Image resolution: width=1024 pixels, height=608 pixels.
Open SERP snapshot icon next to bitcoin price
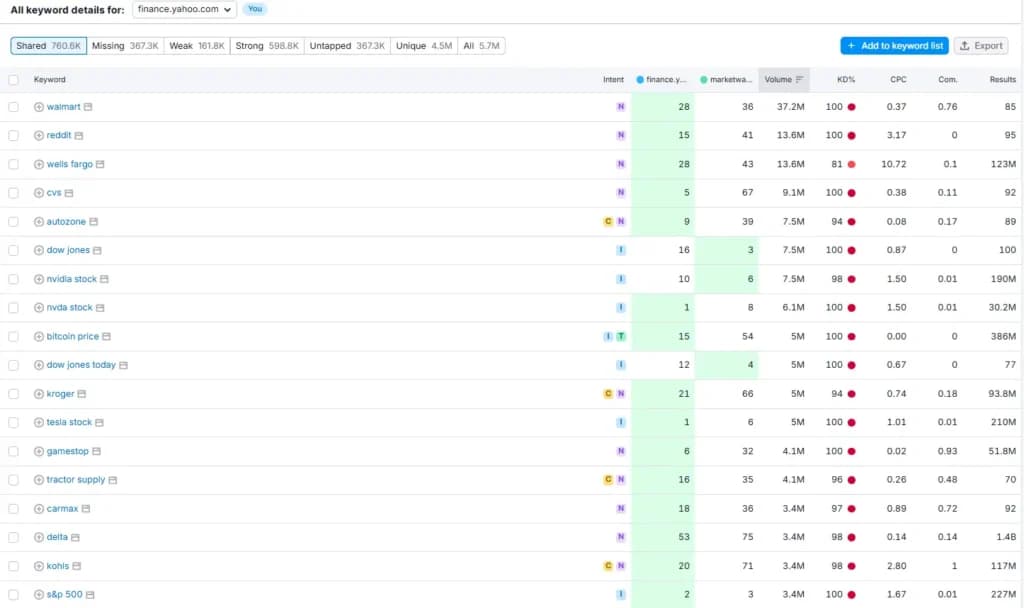106,336
